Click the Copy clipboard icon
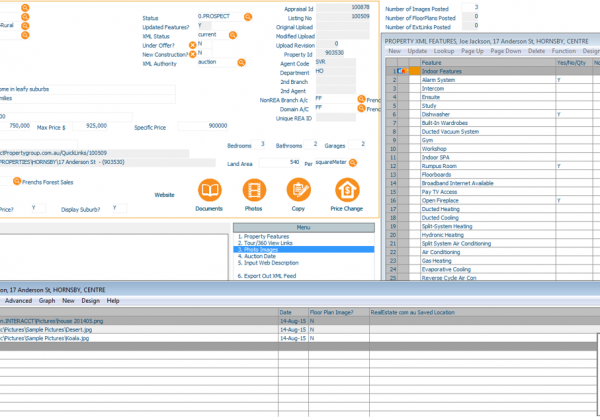Image resolution: width=600 pixels, height=420 pixels. pos(298,190)
